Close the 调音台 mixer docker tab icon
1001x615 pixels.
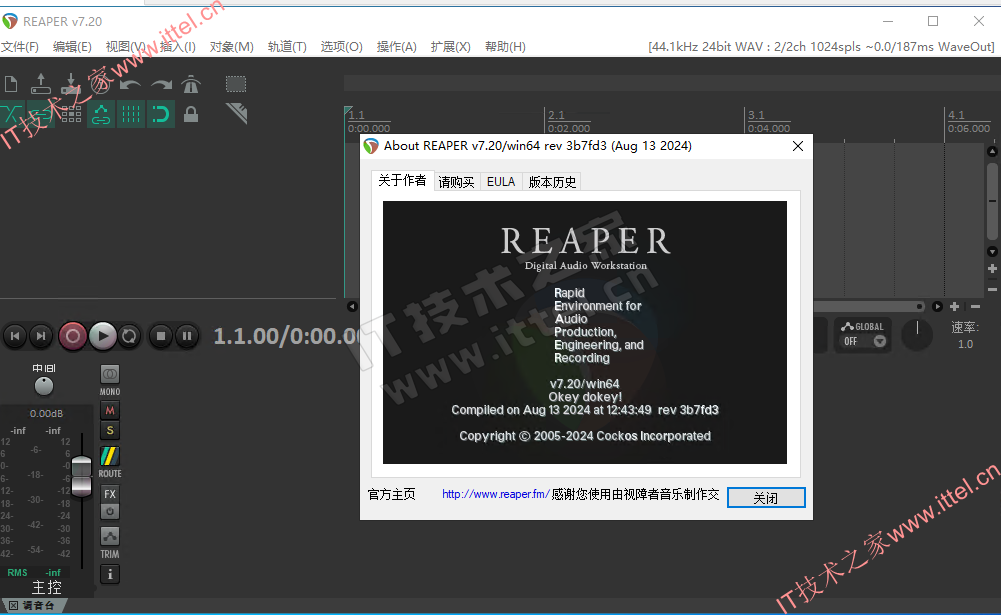pos(13,605)
